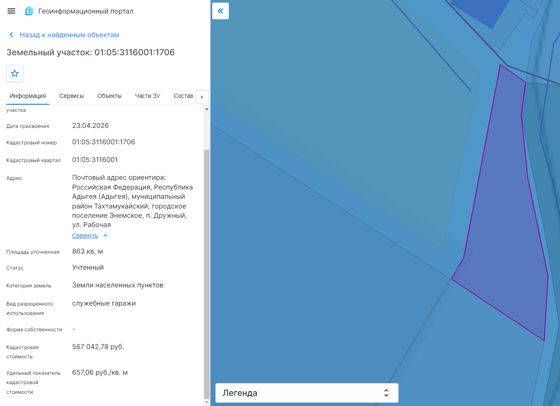The height and width of the screenshot is (406, 560).
Task: Open the Объекты tab
Action: [109, 96]
